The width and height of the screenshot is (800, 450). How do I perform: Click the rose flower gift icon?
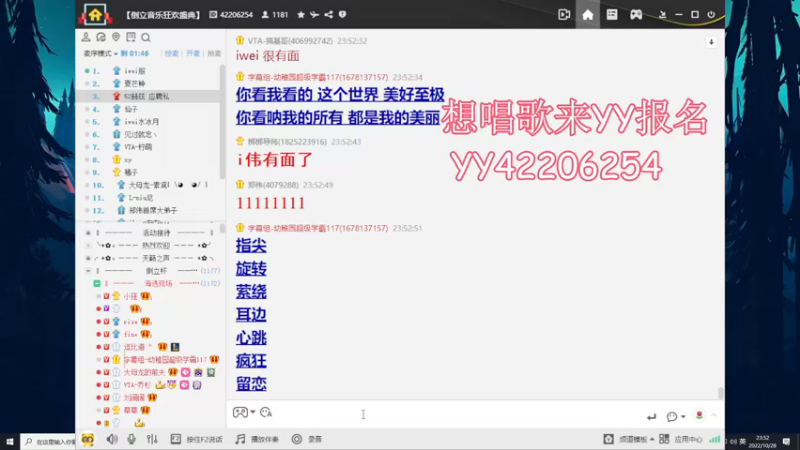[699, 416]
